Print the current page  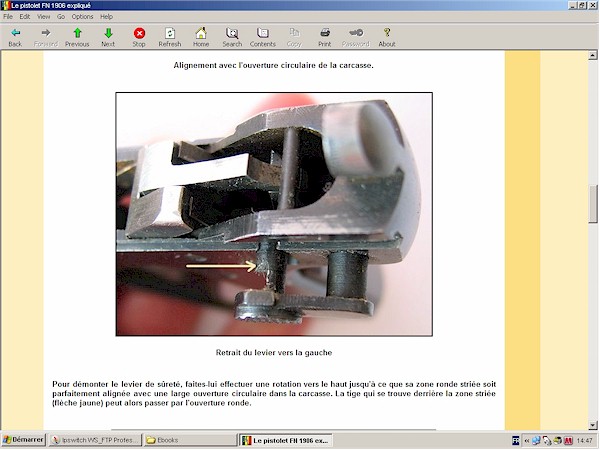point(324,37)
